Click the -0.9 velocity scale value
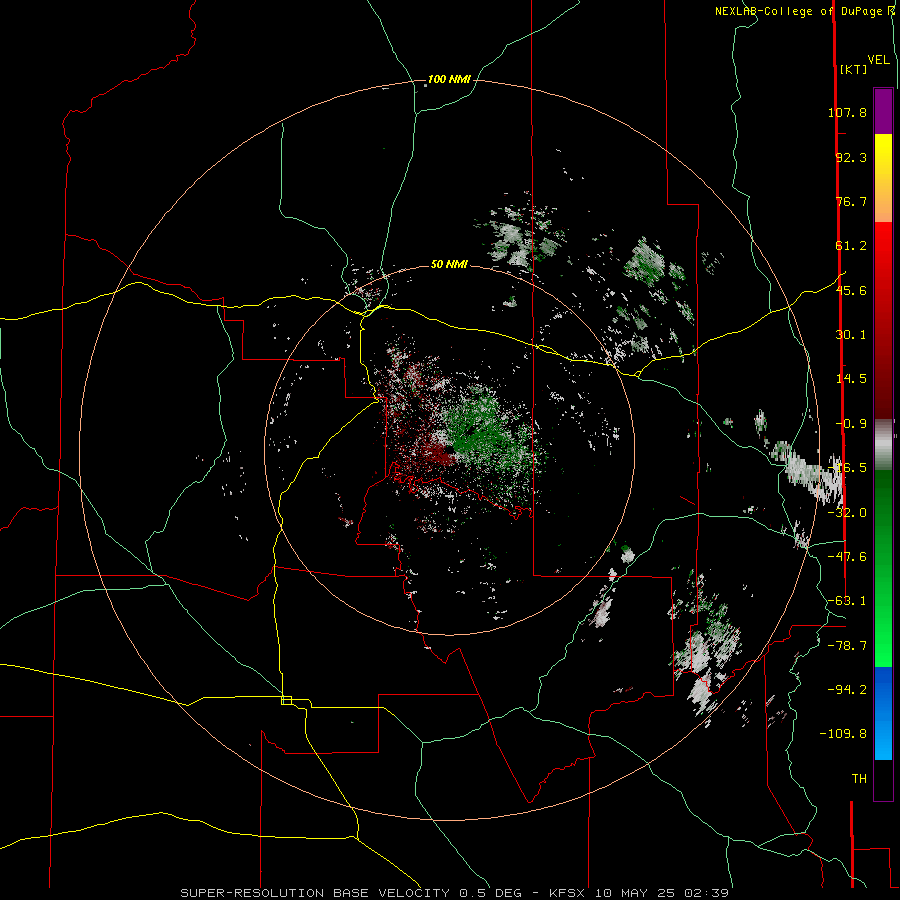 851,424
